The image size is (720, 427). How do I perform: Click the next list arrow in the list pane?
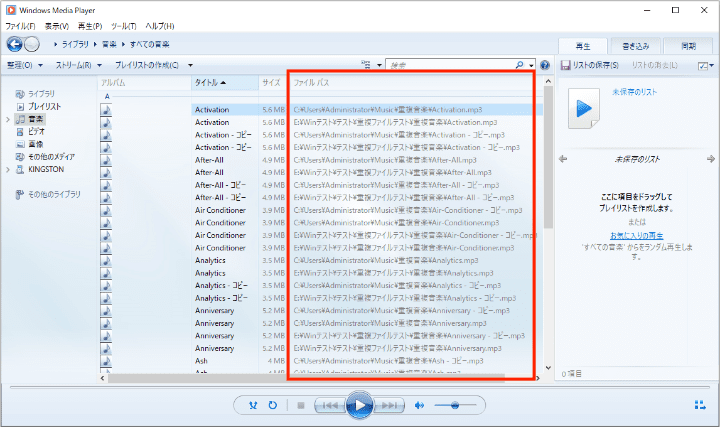click(711, 159)
